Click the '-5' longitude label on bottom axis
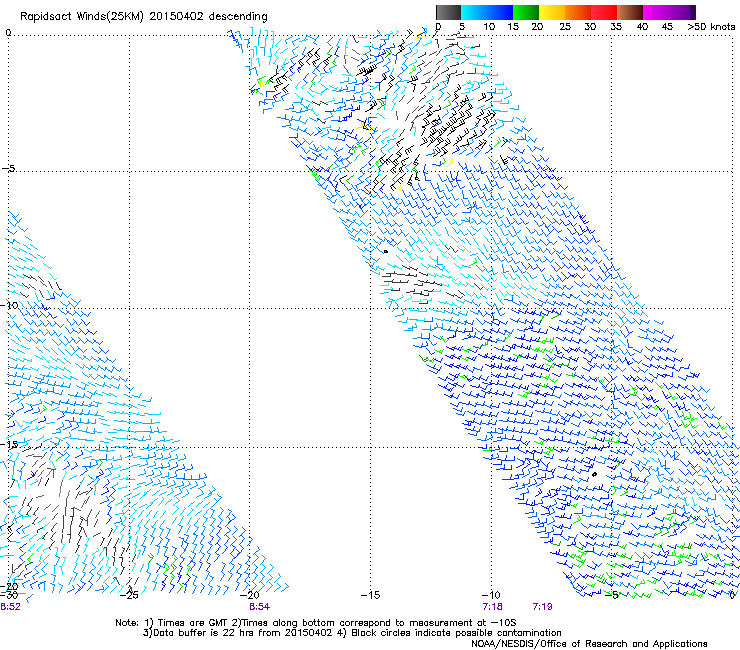The height and width of the screenshot is (650, 740). pyautogui.click(x=612, y=595)
